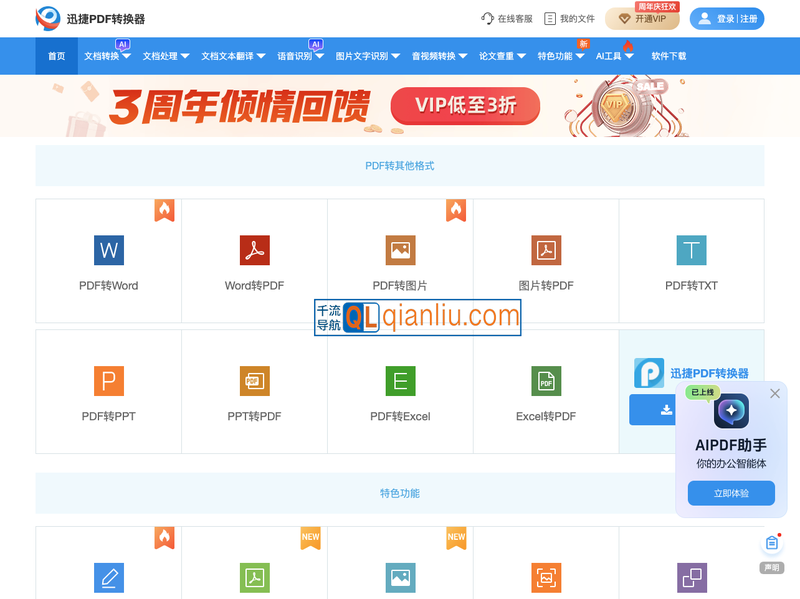This screenshot has height=599, width=800.
Task: Select the 图片转PDF tool icon
Action: [x=546, y=250]
